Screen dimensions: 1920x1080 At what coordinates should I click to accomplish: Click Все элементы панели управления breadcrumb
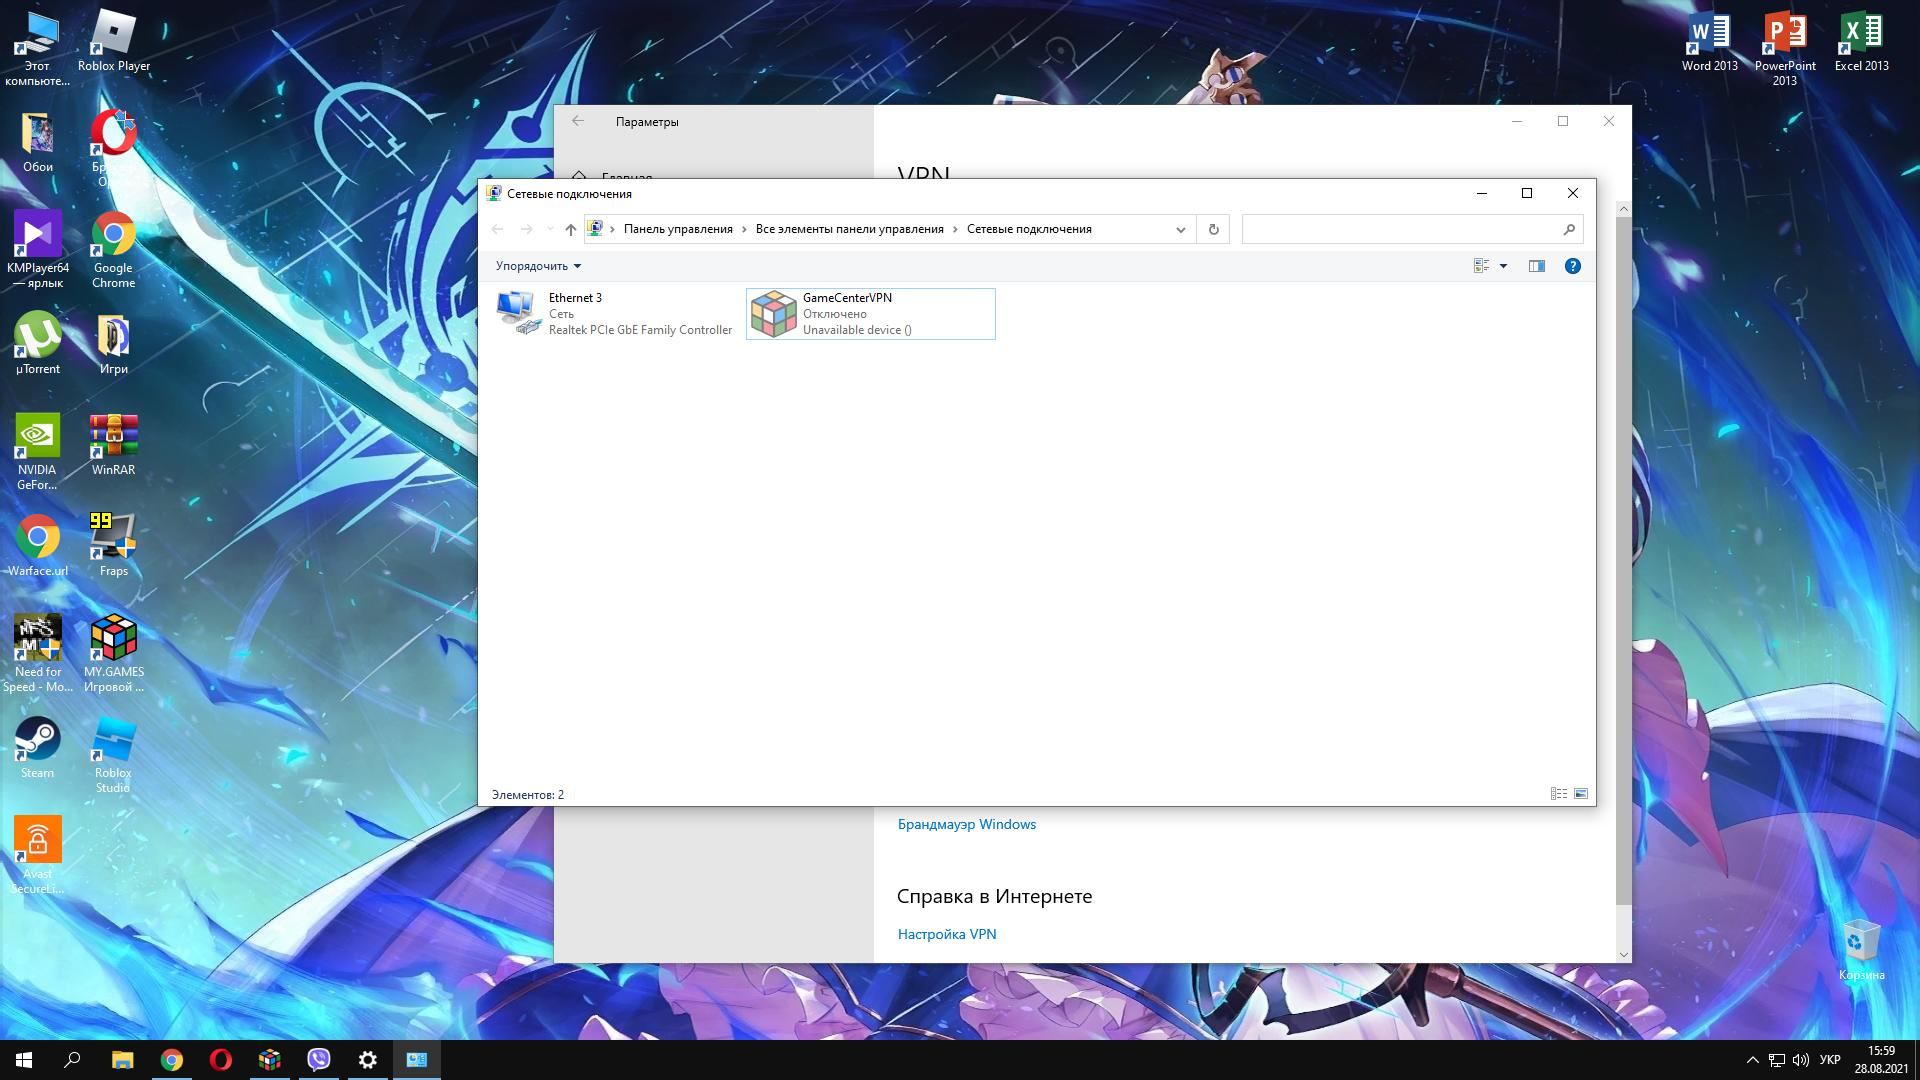pos(849,230)
